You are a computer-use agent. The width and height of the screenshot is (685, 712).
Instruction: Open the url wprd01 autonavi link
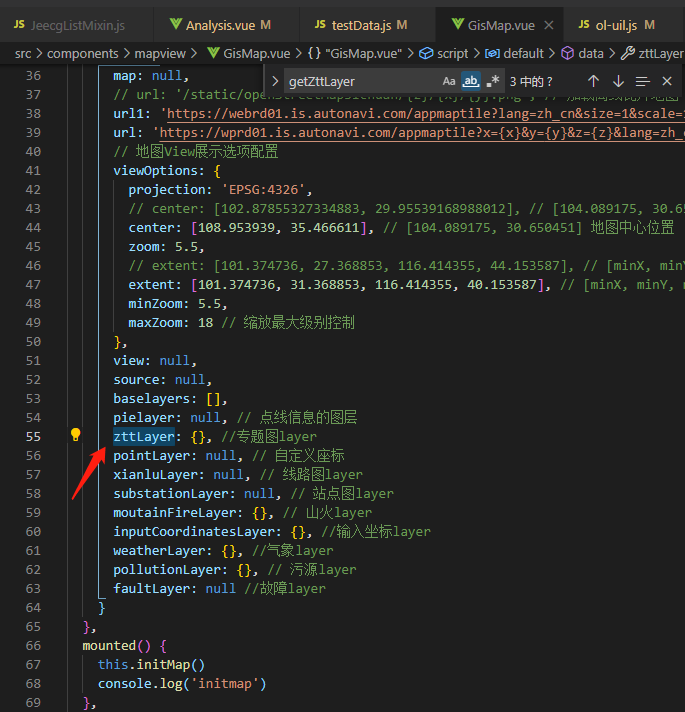[x=422, y=133]
